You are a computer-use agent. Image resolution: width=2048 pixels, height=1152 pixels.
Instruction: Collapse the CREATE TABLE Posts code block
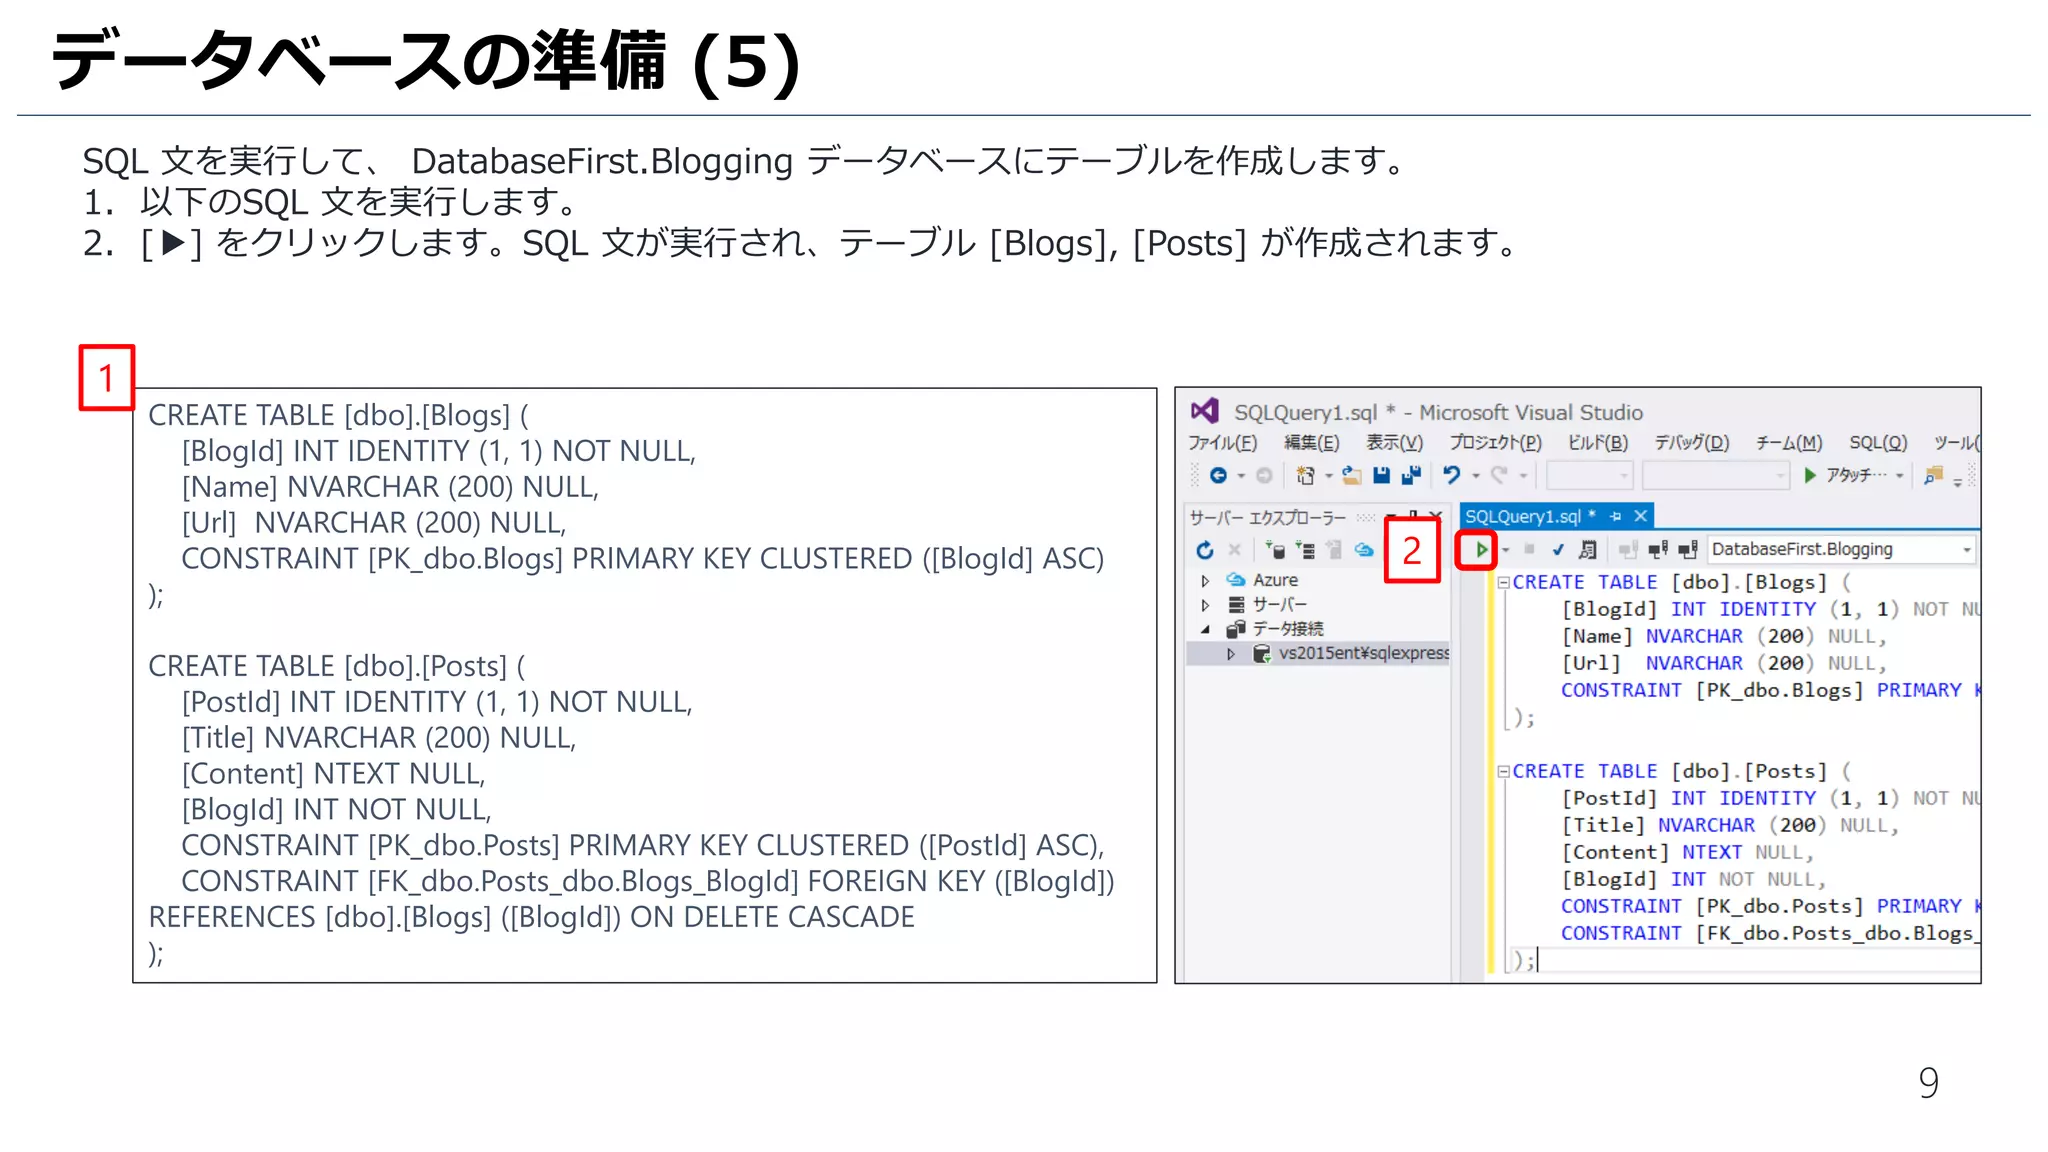click(1503, 771)
